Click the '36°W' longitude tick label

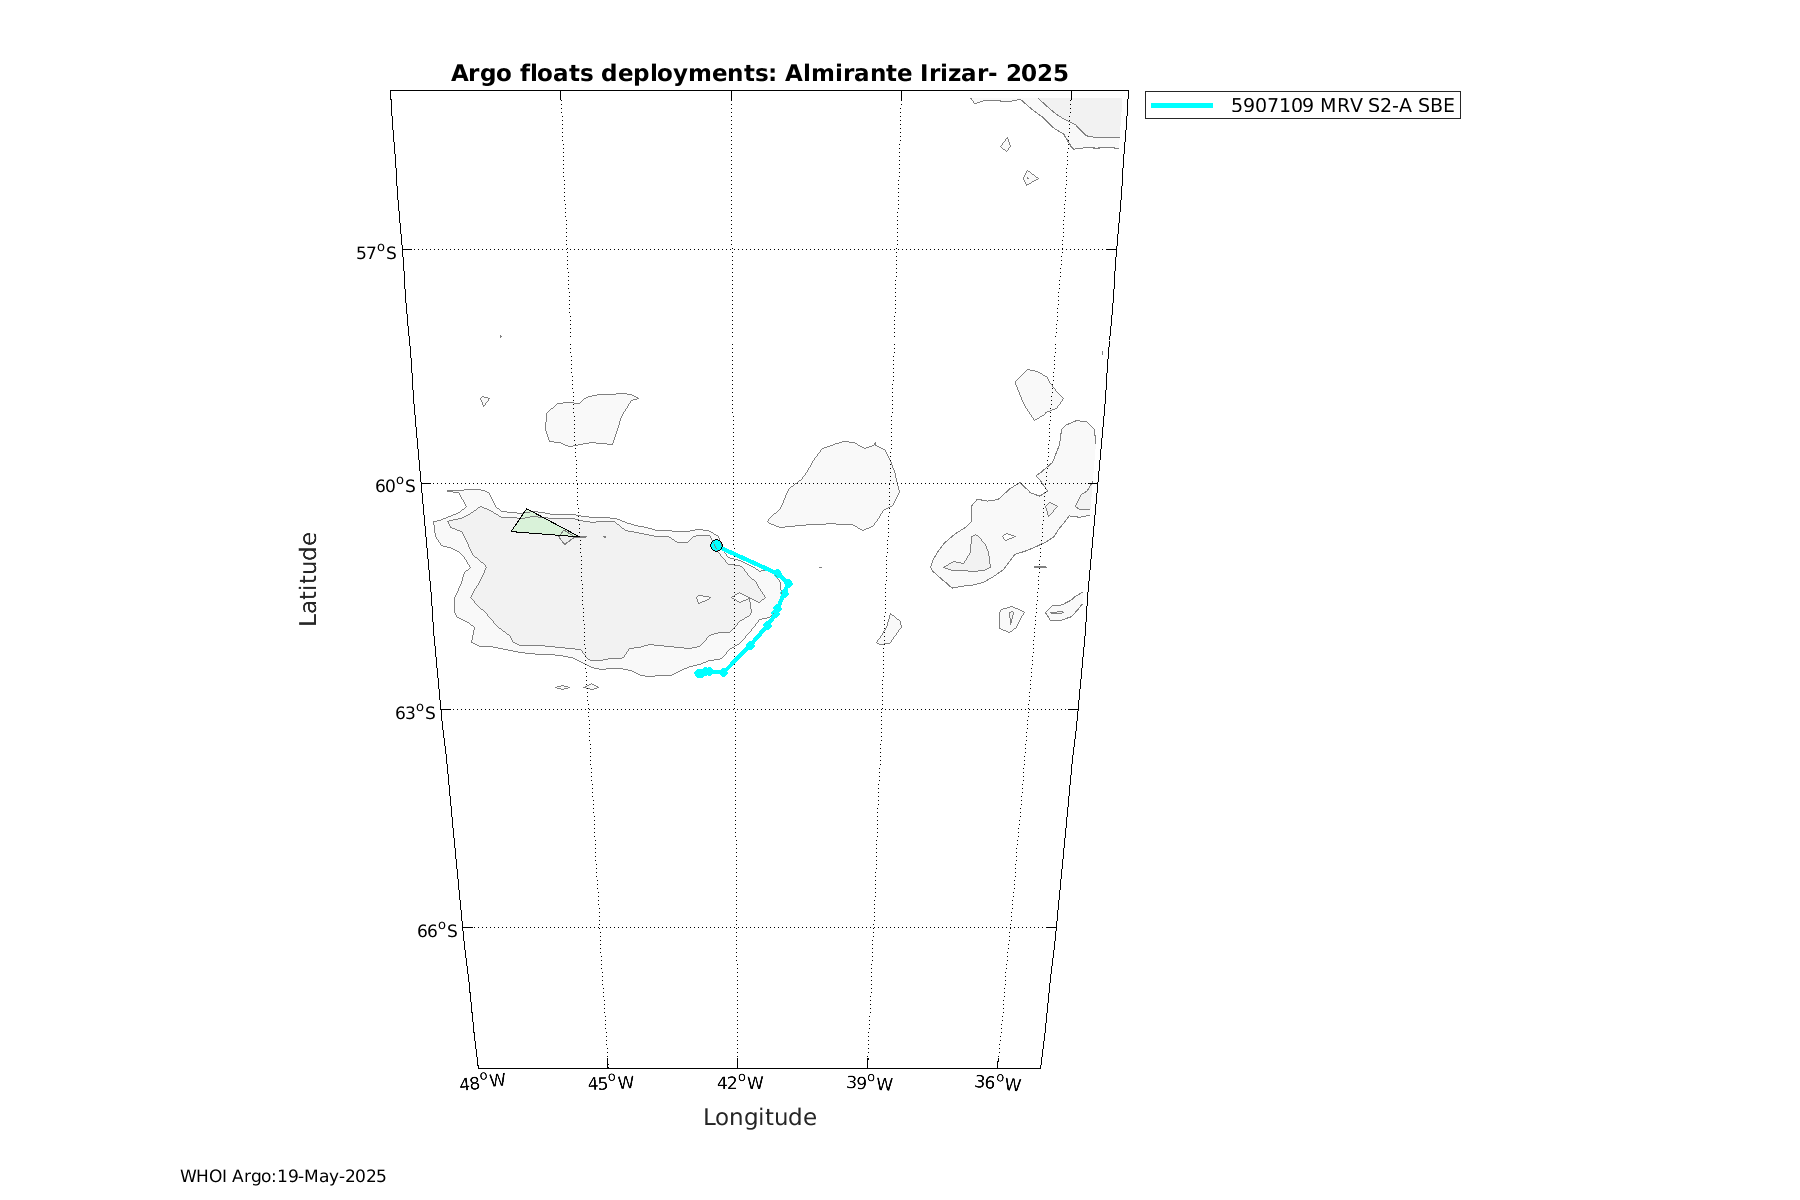click(x=998, y=1082)
